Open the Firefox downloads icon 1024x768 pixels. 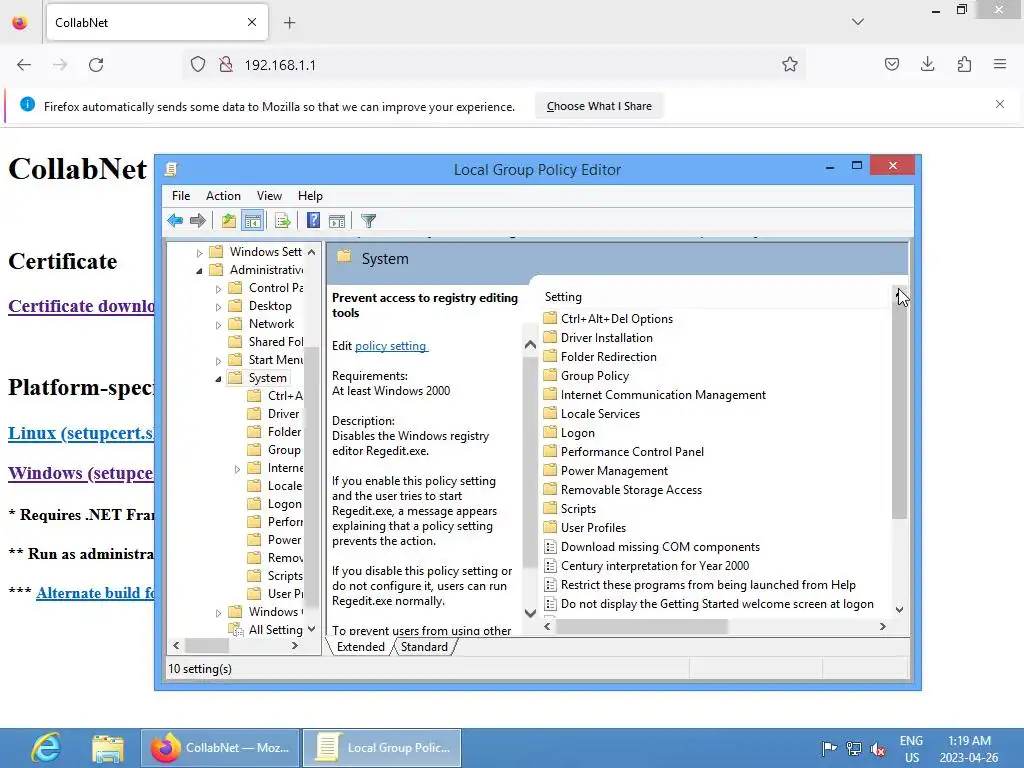(927, 64)
